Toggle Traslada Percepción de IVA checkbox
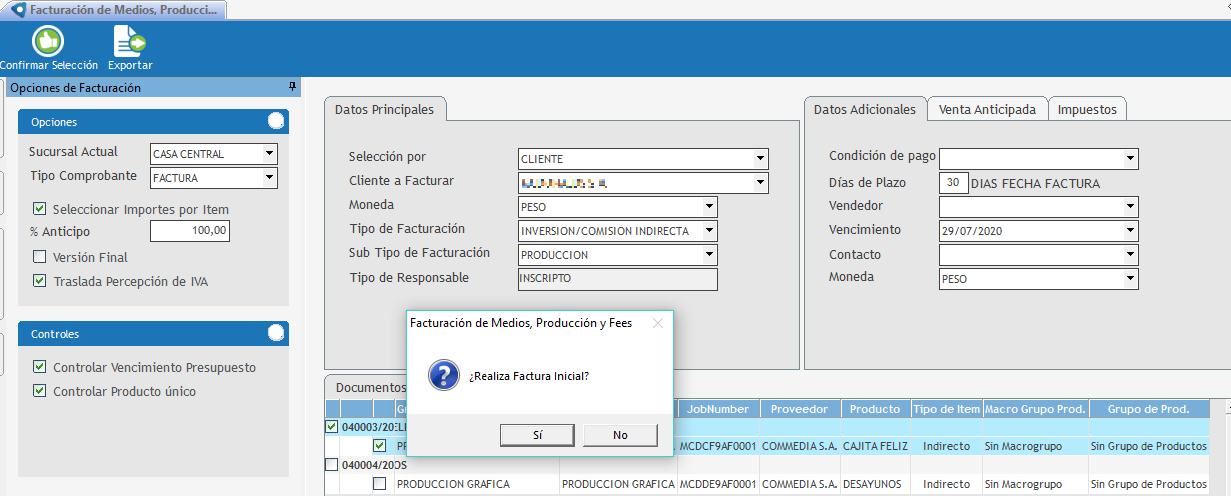This screenshot has width=1231, height=496. pos(40,281)
